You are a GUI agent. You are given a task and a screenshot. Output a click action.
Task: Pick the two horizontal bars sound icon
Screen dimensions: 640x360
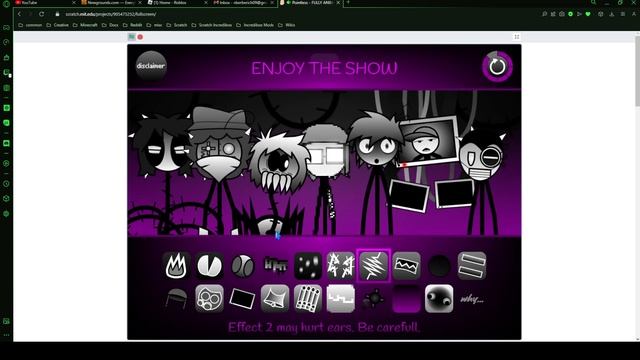tap(472, 266)
